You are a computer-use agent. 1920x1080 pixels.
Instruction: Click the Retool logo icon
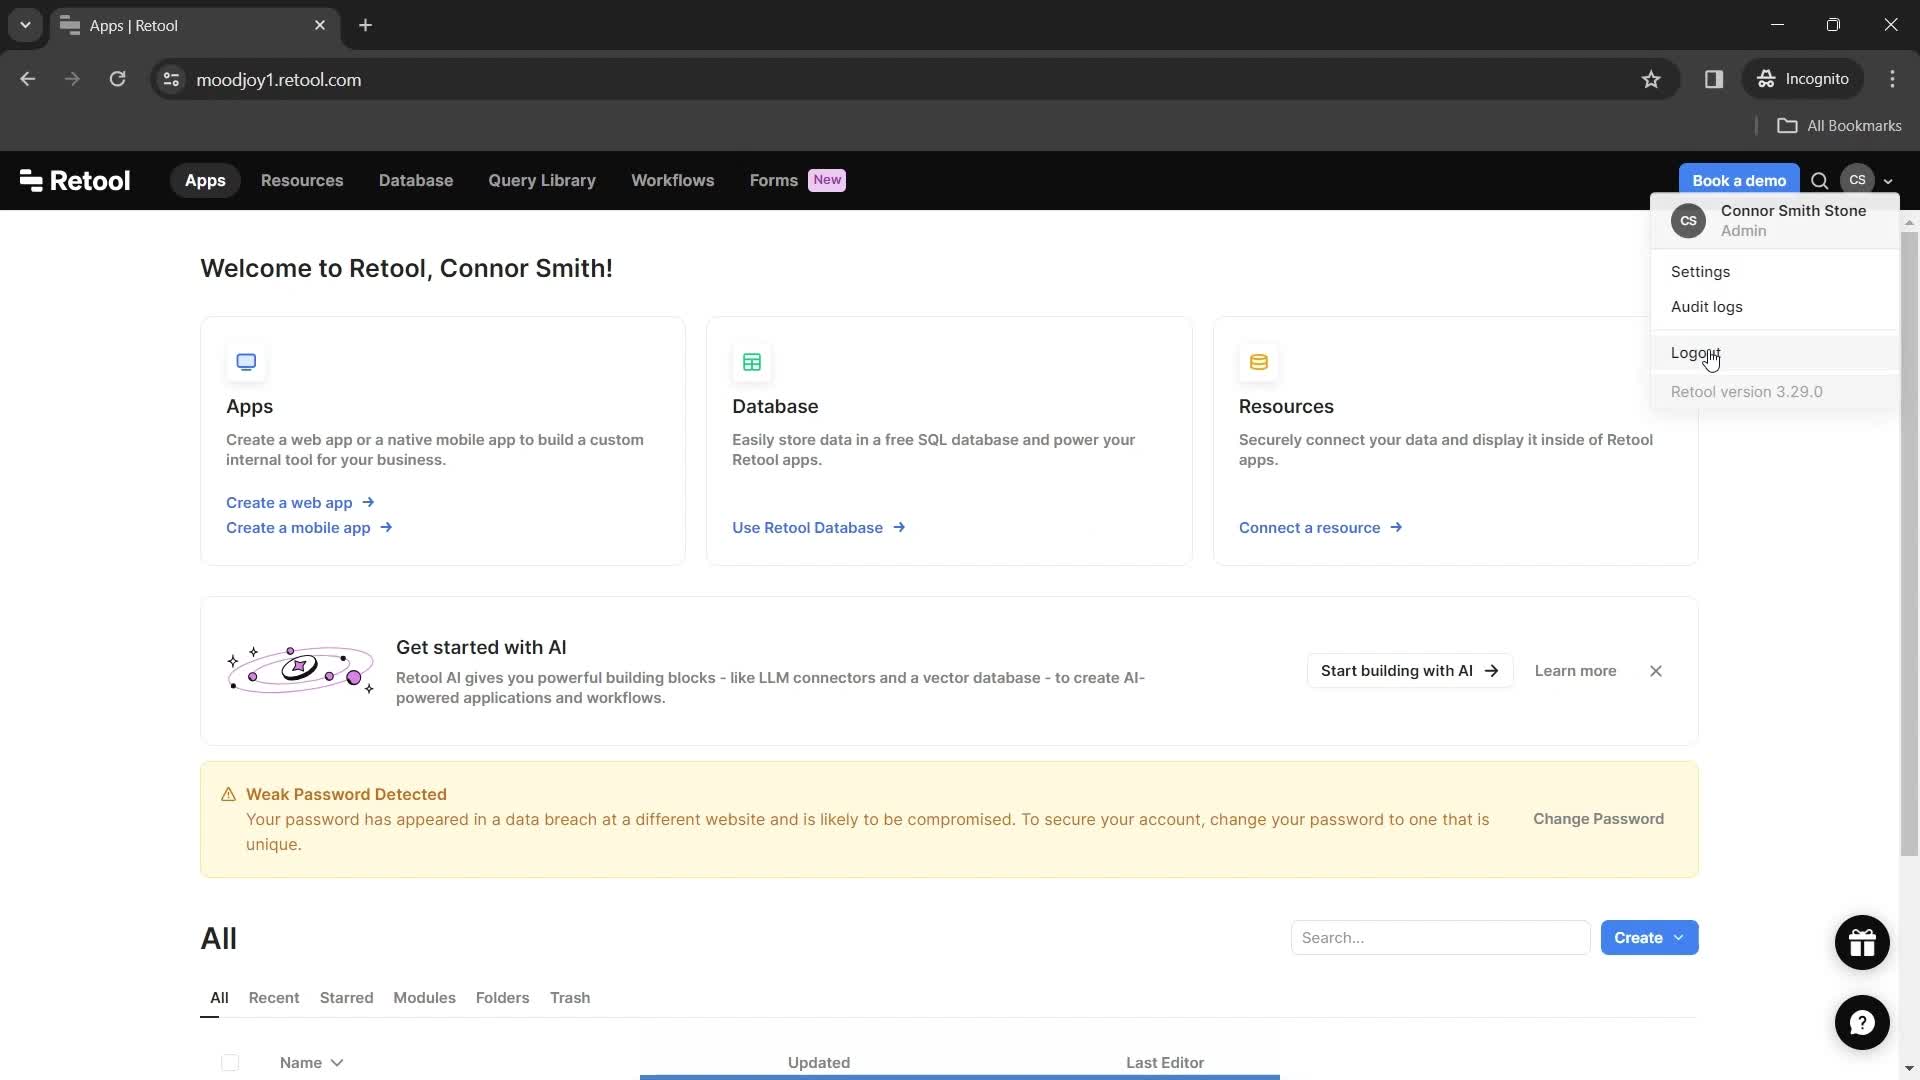click(x=29, y=179)
